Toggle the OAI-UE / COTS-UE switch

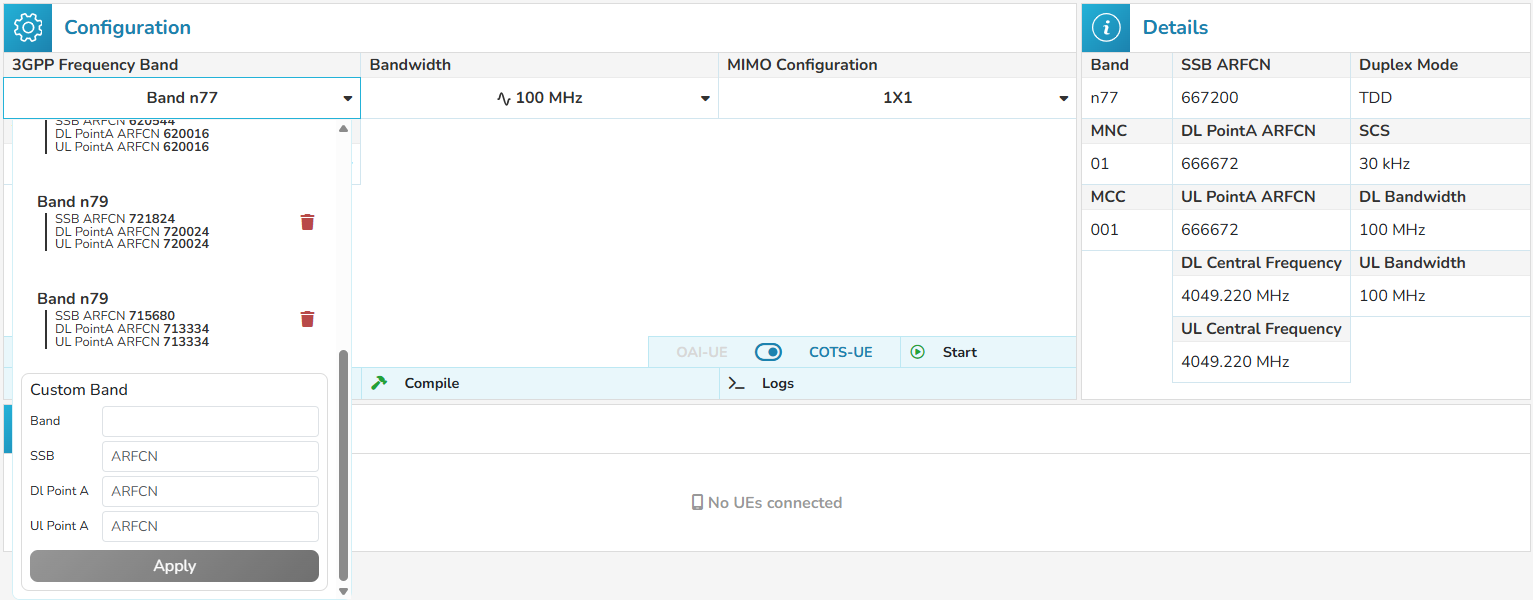768,352
